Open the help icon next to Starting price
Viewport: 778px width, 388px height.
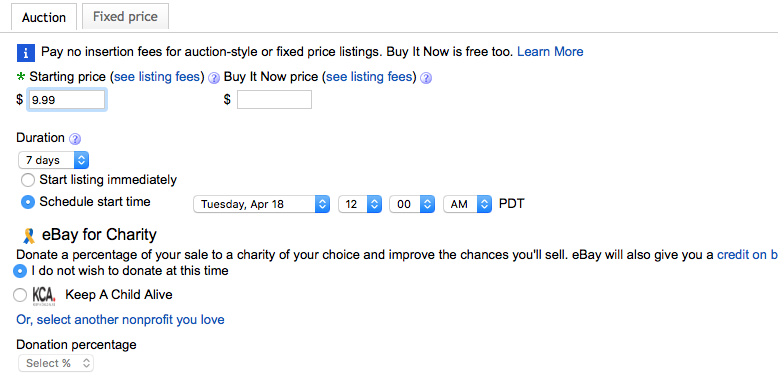tap(214, 78)
